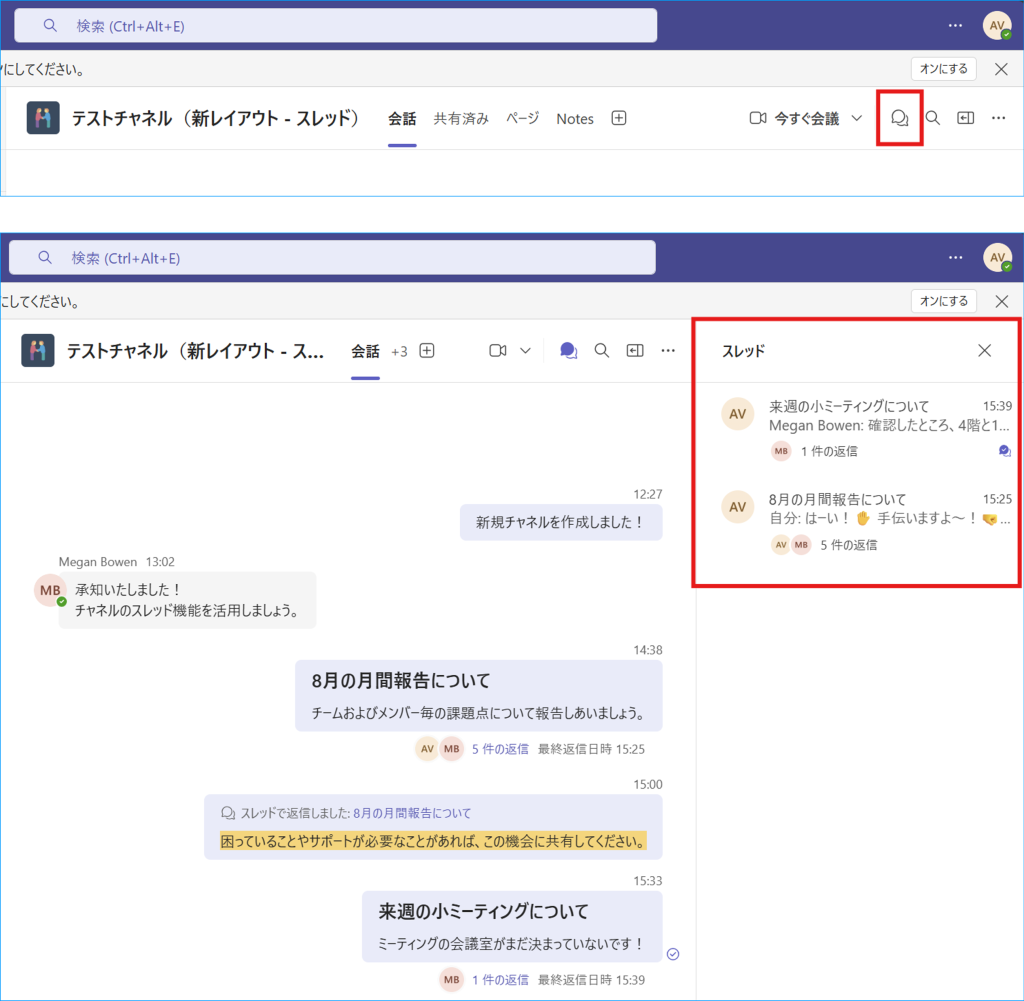The width and height of the screenshot is (1024, 1001).
Task: Click スレッド panel title
Action: coord(743,351)
